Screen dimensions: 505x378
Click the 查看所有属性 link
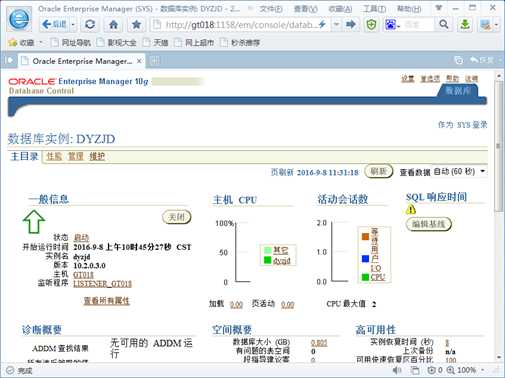[106, 301]
